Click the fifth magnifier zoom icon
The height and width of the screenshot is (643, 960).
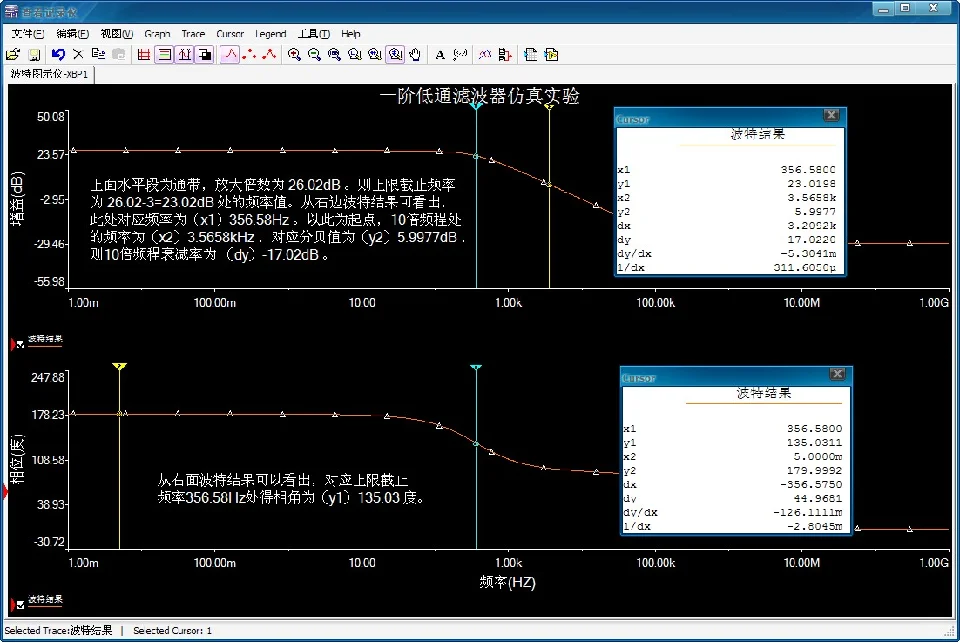pos(375,55)
